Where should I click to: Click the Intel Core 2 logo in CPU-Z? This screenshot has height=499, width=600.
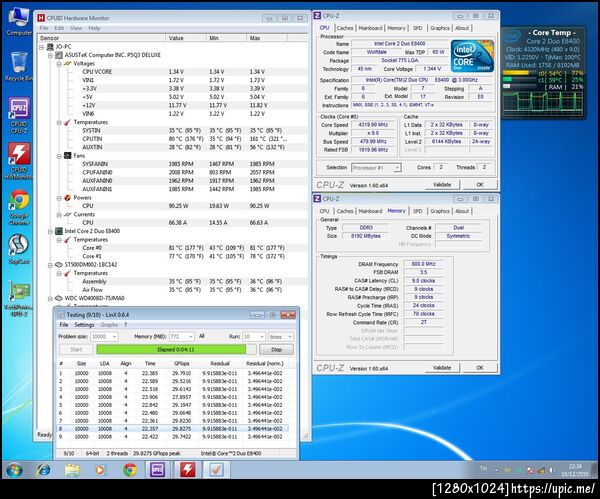(472, 56)
